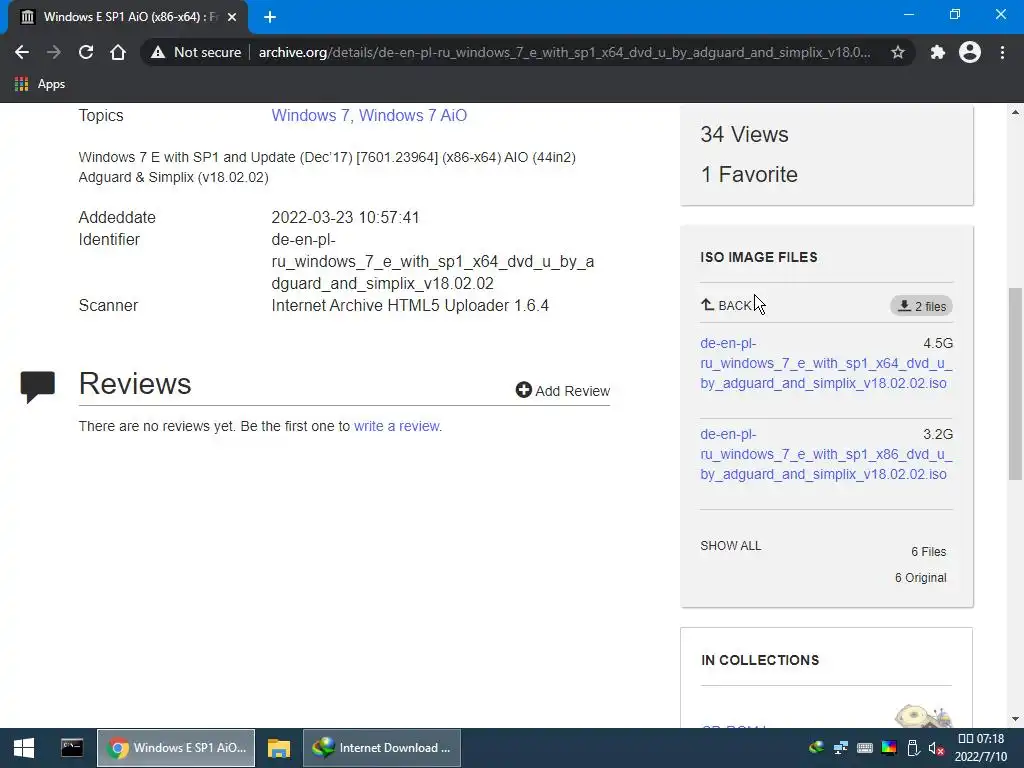Switch to Internet Download Manager taskbar button

point(382,748)
